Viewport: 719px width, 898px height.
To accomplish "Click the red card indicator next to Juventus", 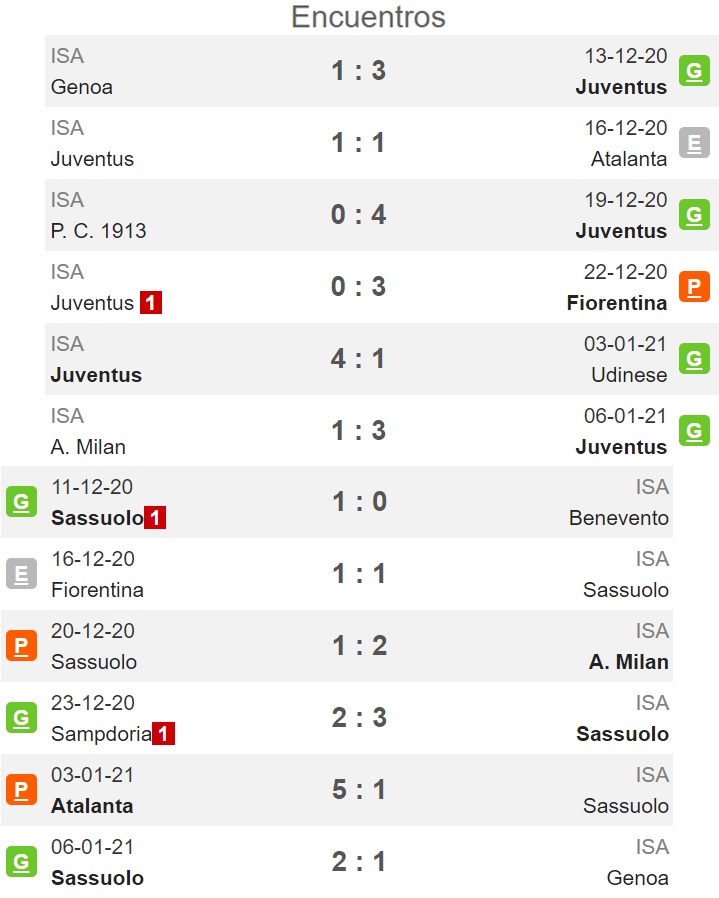I will pos(151,302).
